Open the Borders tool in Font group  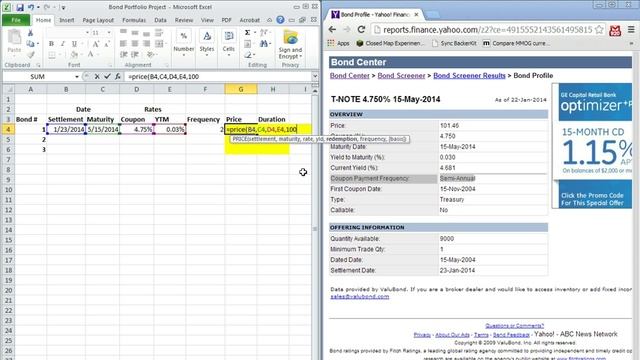tap(52, 54)
